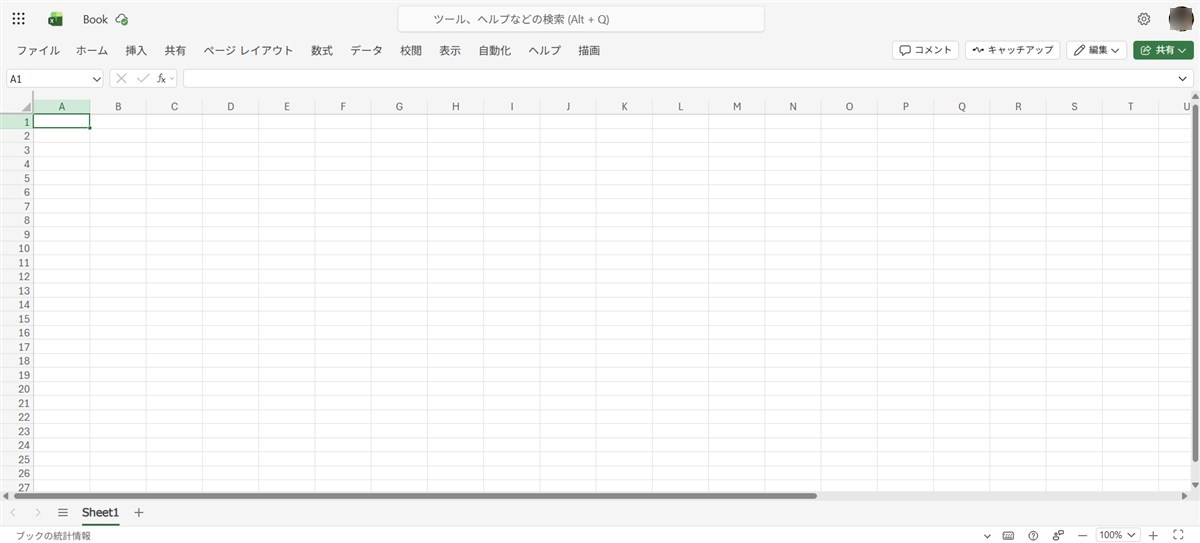
Task: Open the 編集 editing mode dropdown
Action: click(x=1097, y=50)
